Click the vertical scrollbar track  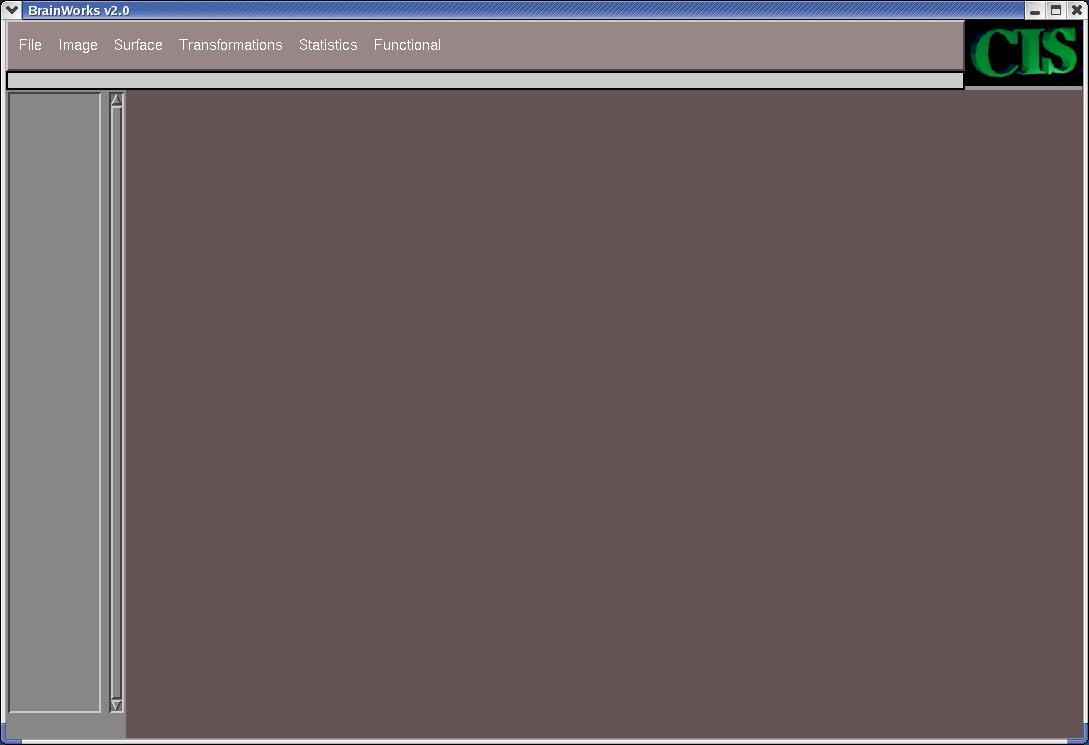(x=116, y=403)
